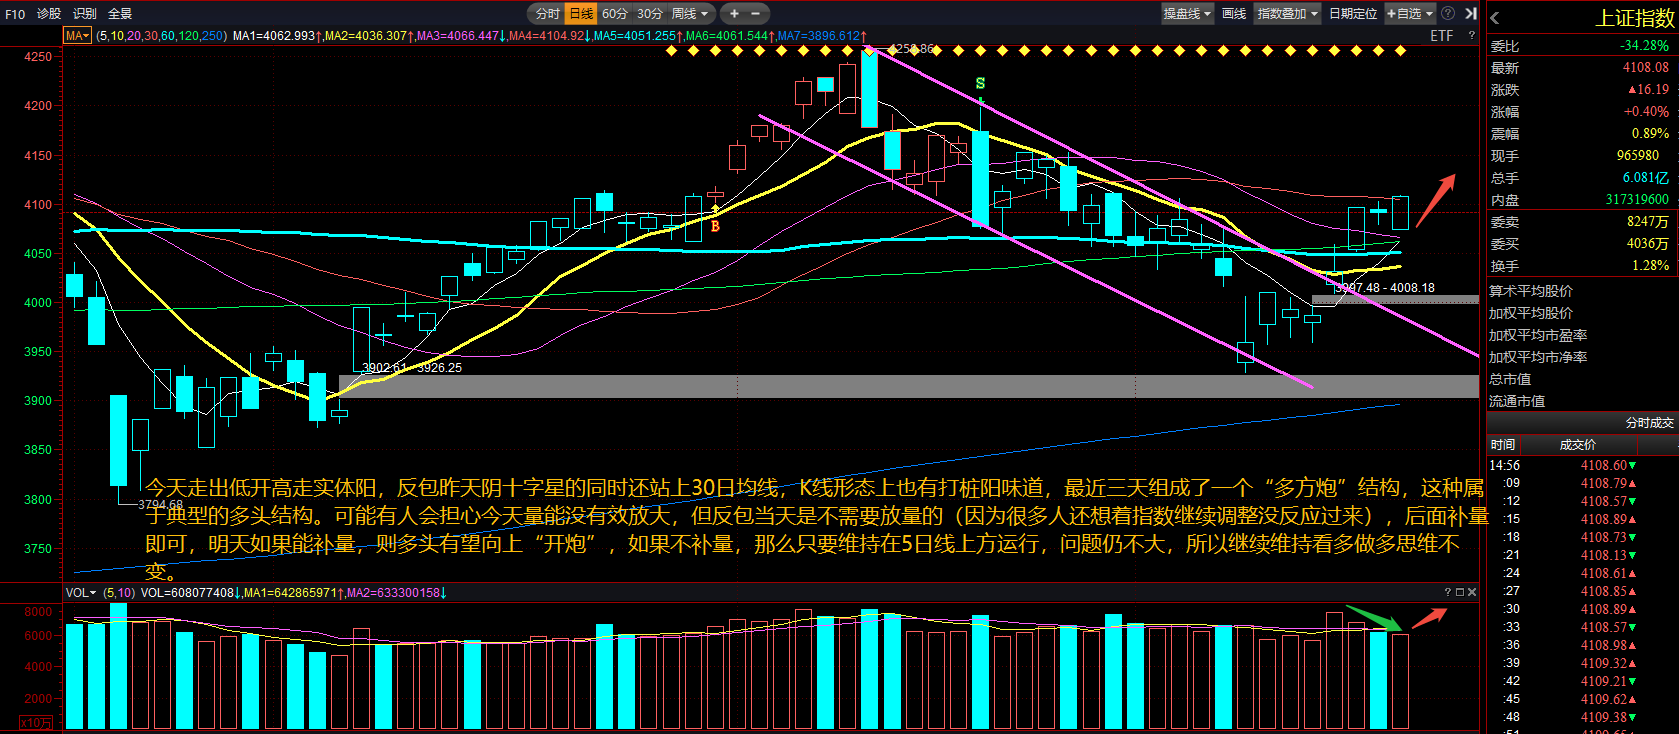Switch to 30分 chart period
The height and width of the screenshot is (734, 1679).
pos(650,13)
